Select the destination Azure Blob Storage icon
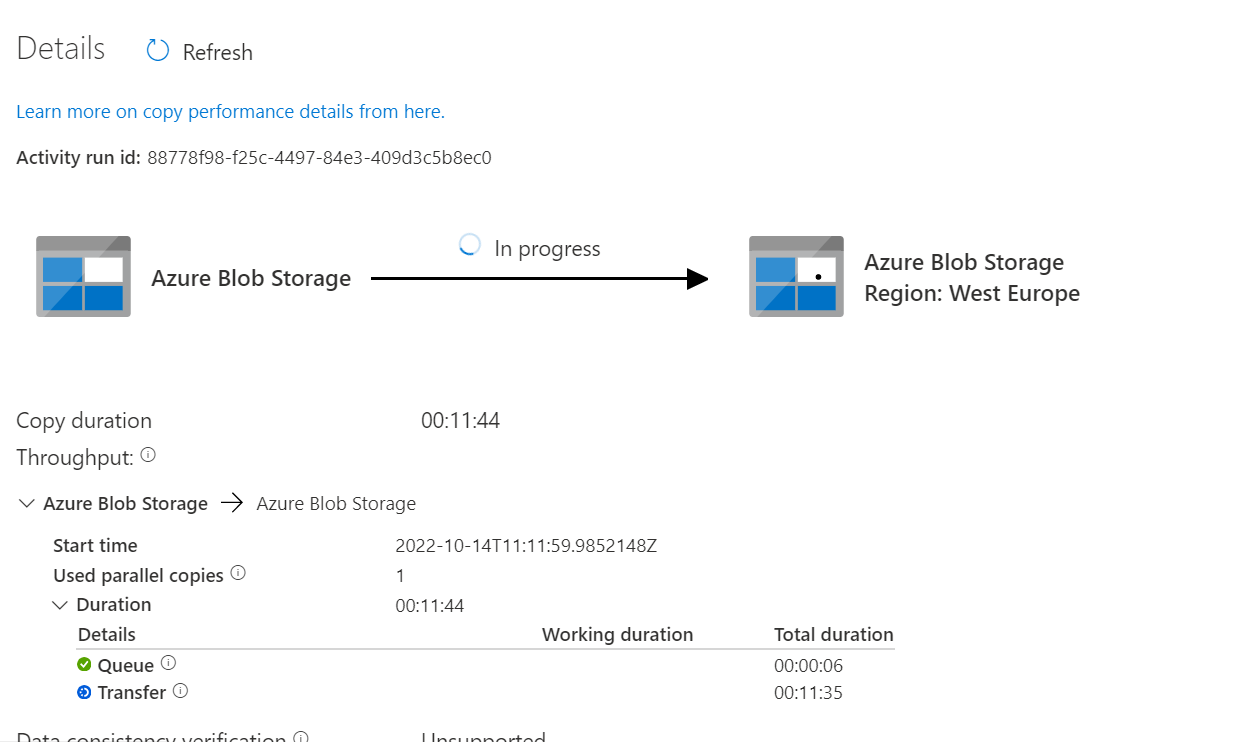The width and height of the screenshot is (1237, 742). coord(796,277)
